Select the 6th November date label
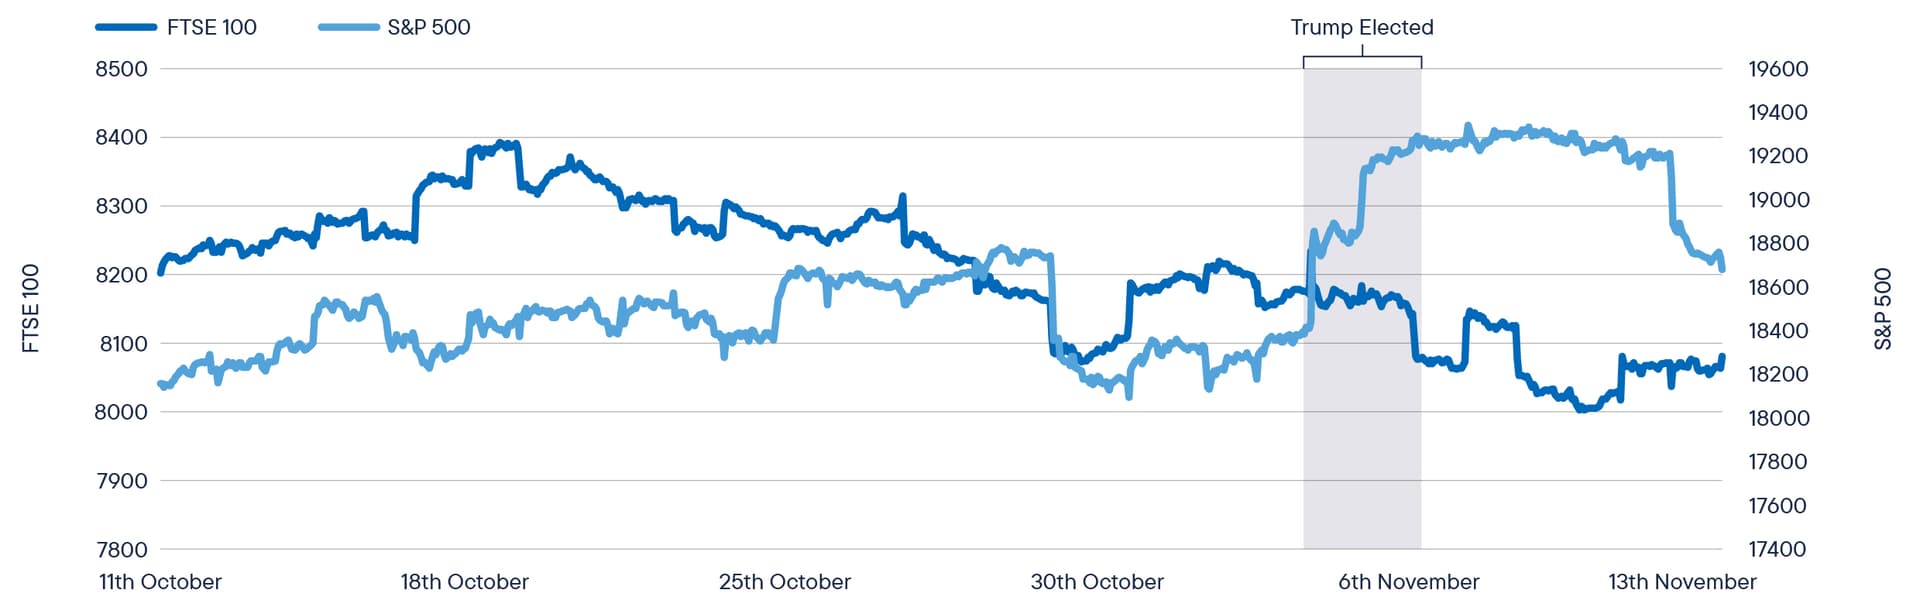The width and height of the screenshot is (1920, 613). pos(1408,582)
